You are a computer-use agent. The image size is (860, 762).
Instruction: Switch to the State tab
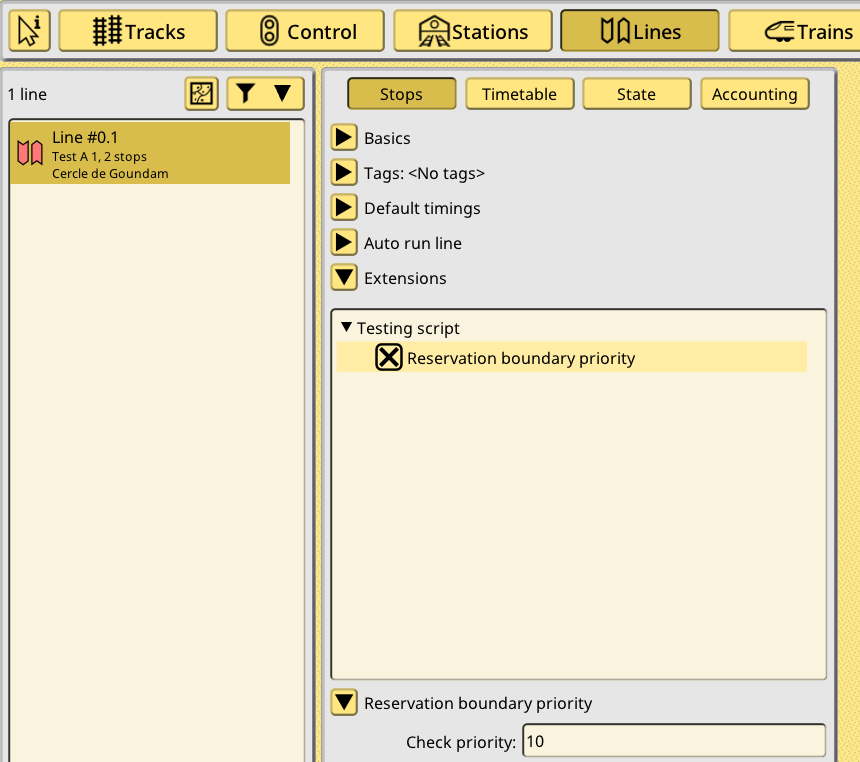[x=636, y=94]
